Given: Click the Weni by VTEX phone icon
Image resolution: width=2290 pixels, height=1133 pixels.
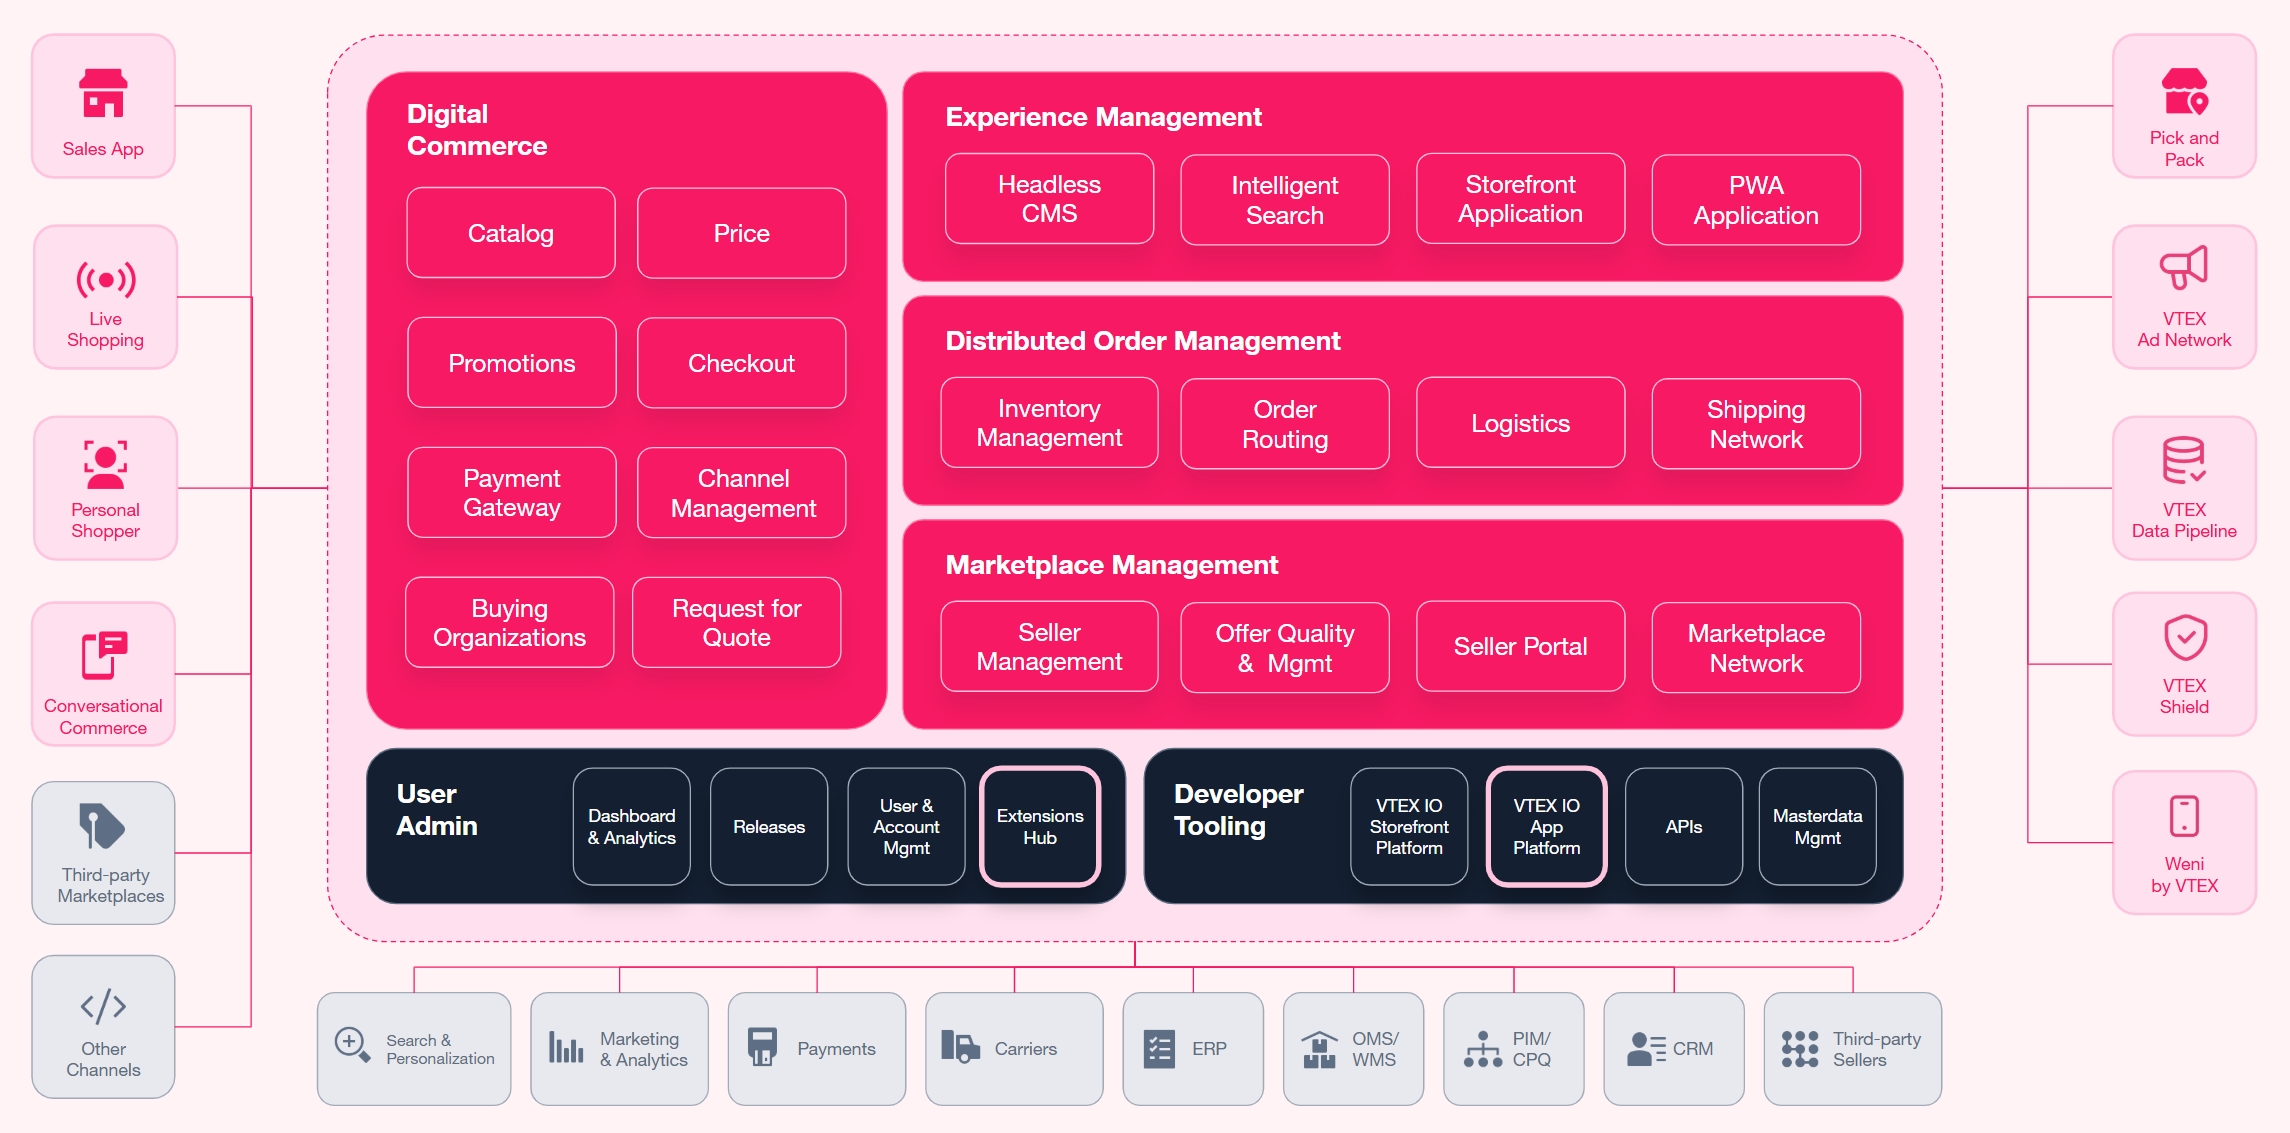Looking at the screenshot, I should (2184, 816).
